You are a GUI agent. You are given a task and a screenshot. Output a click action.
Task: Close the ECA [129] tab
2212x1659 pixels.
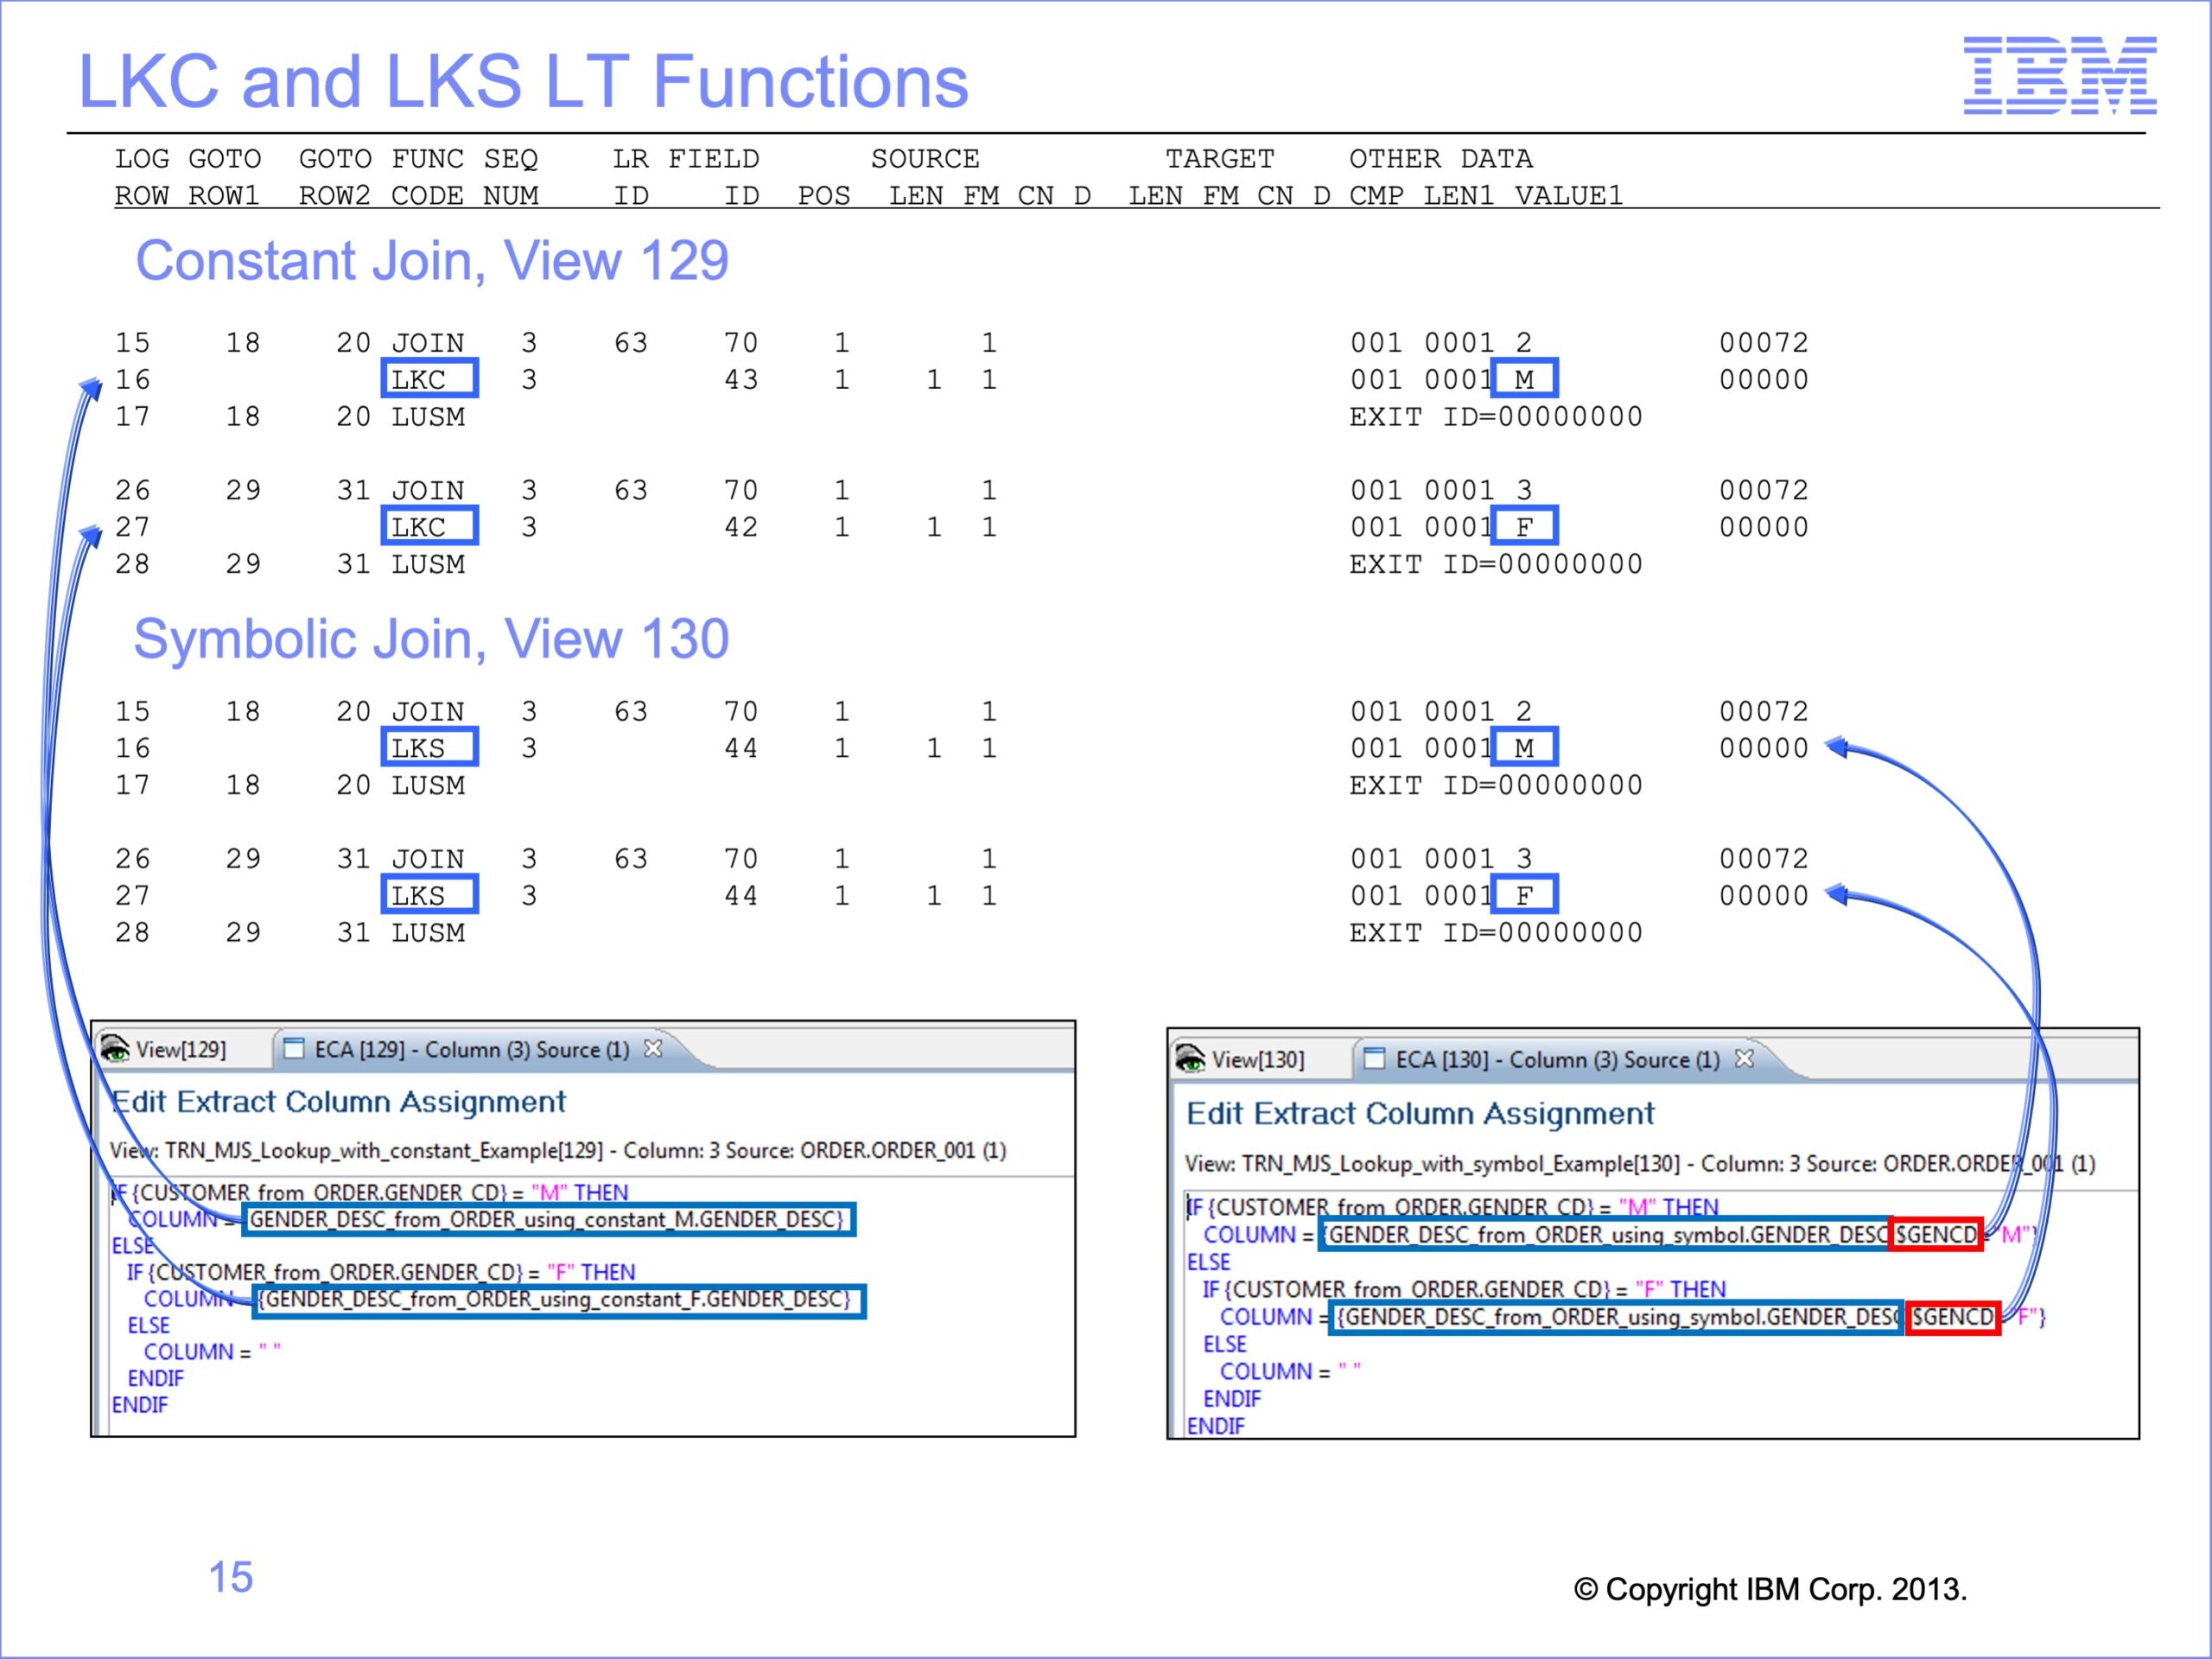point(653,1048)
